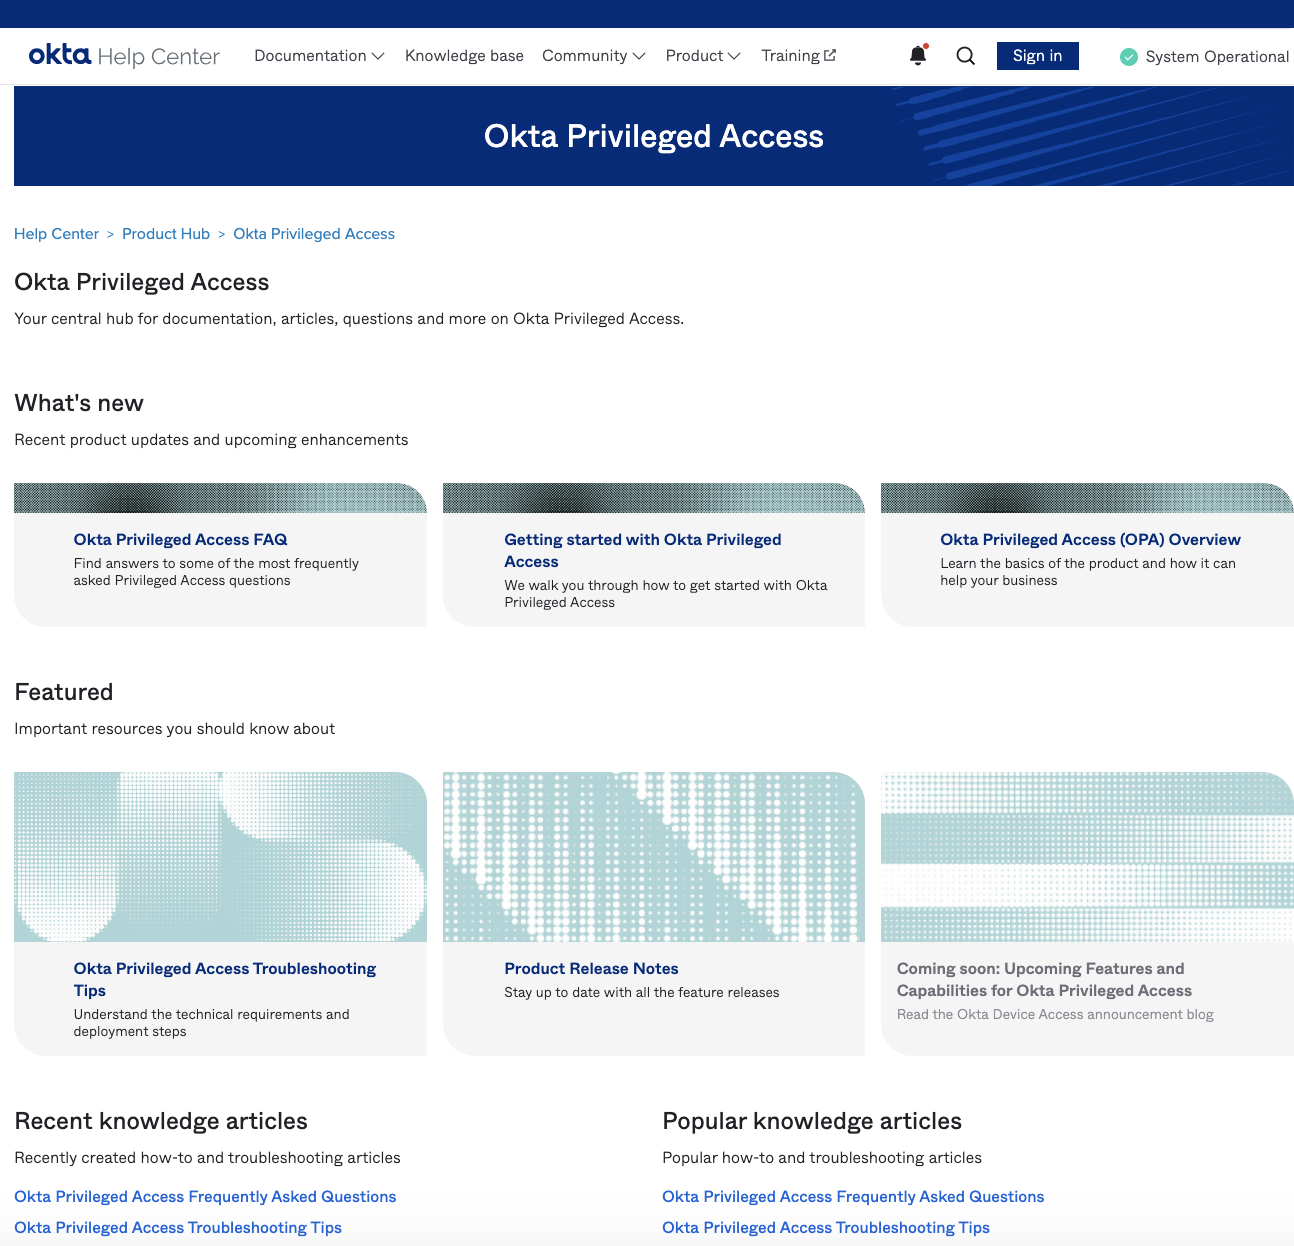Click the System Operational status text
This screenshot has width=1294, height=1246.
pos(1217,57)
